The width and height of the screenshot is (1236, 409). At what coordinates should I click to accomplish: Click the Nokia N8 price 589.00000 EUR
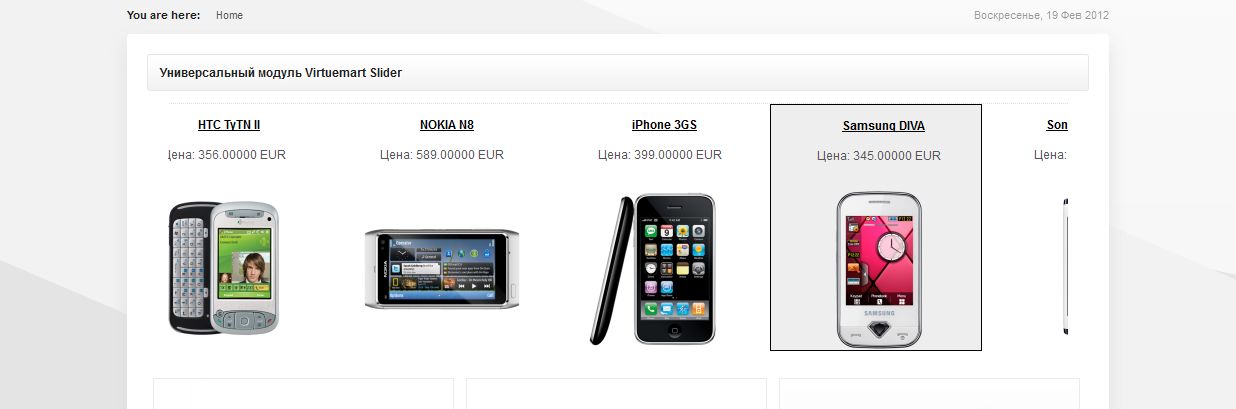[x=442, y=155]
